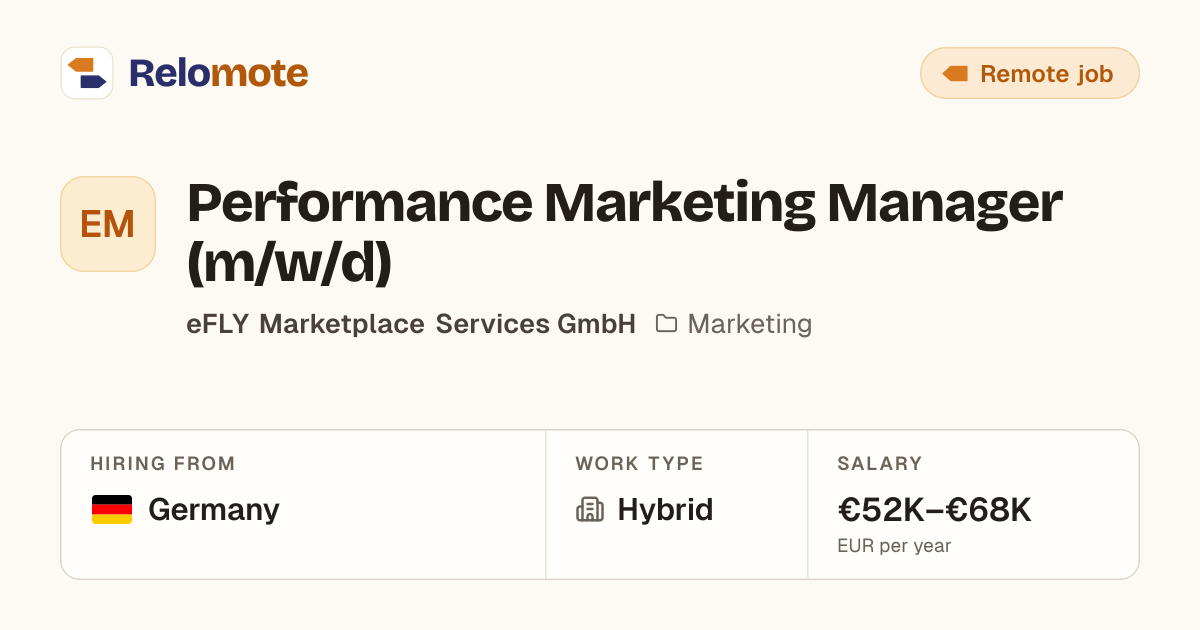Click the EUR per year text
1200x630 pixels.
click(894, 546)
